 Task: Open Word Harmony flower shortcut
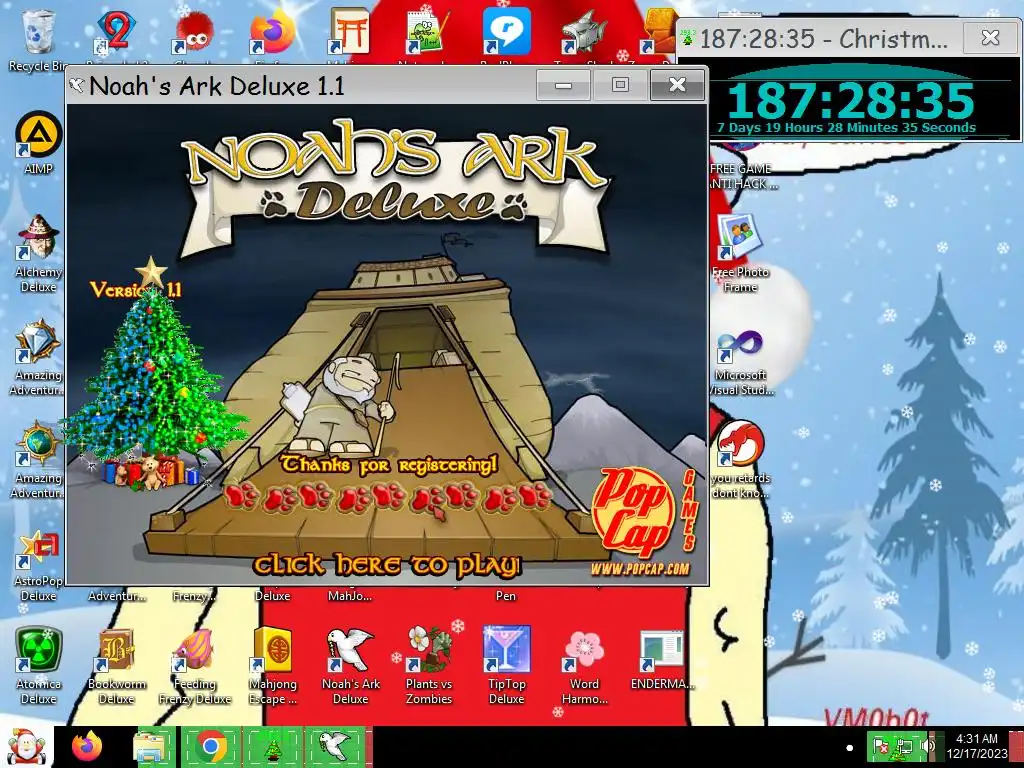pyautogui.click(x=584, y=666)
